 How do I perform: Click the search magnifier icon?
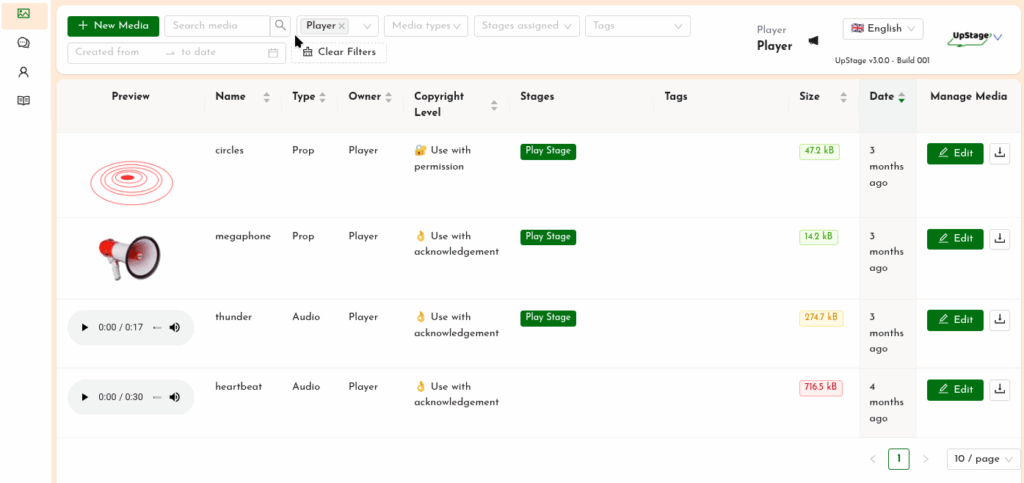(281, 26)
